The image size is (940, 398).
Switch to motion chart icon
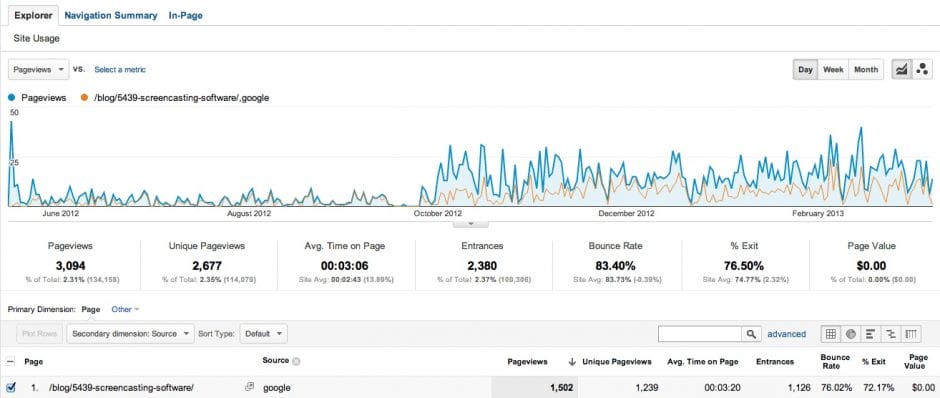coord(922,70)
